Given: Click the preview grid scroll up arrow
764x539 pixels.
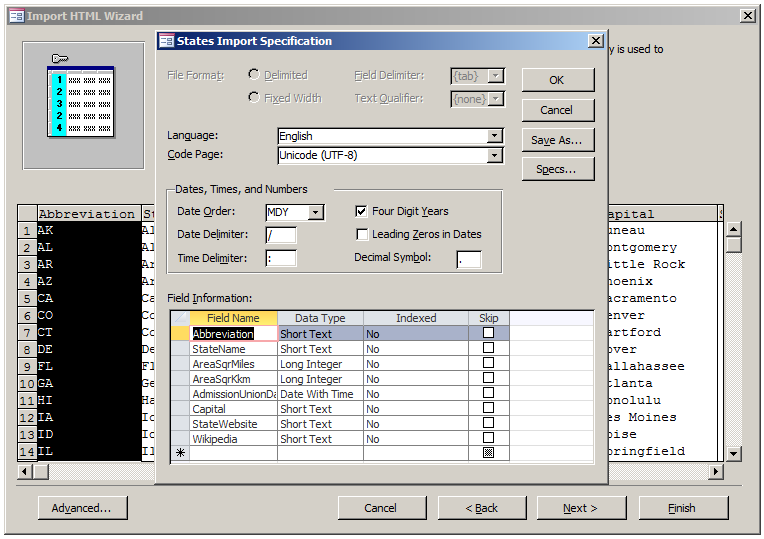Looking at the screenshot, I should [733, 229].
